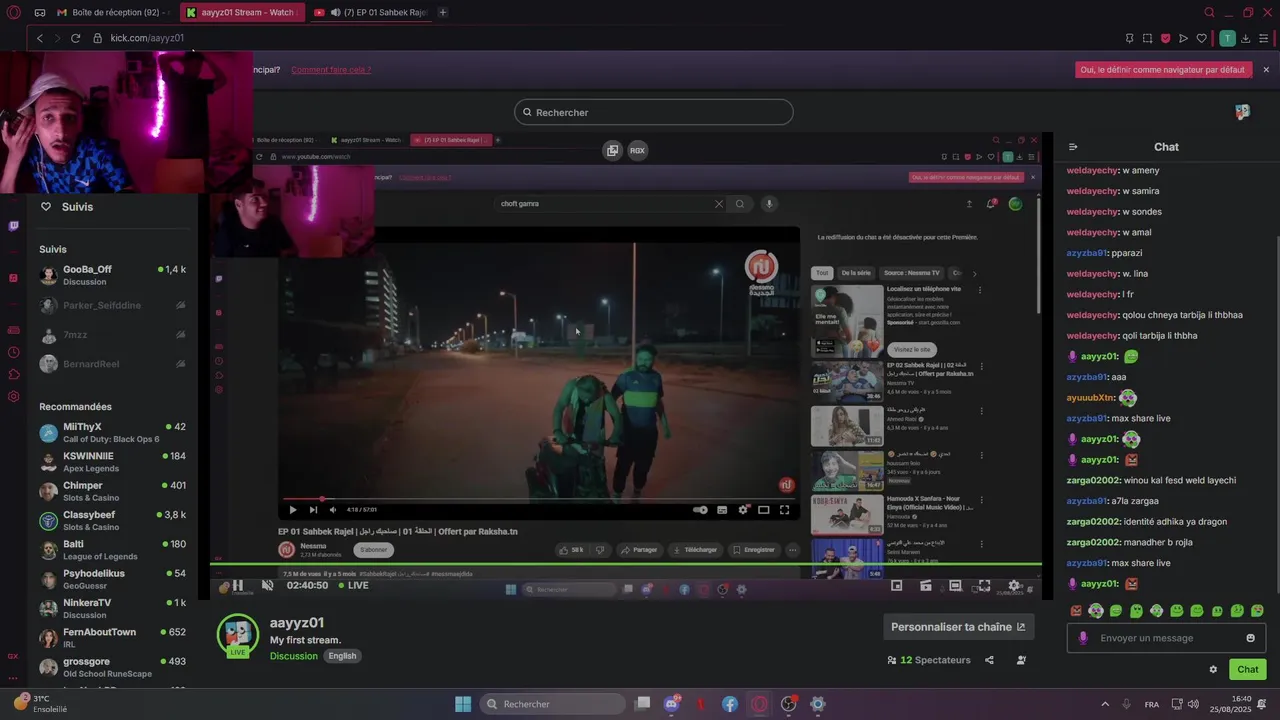Click the user icon beside share
The image size is (1280, 720).
[1021, 660]
